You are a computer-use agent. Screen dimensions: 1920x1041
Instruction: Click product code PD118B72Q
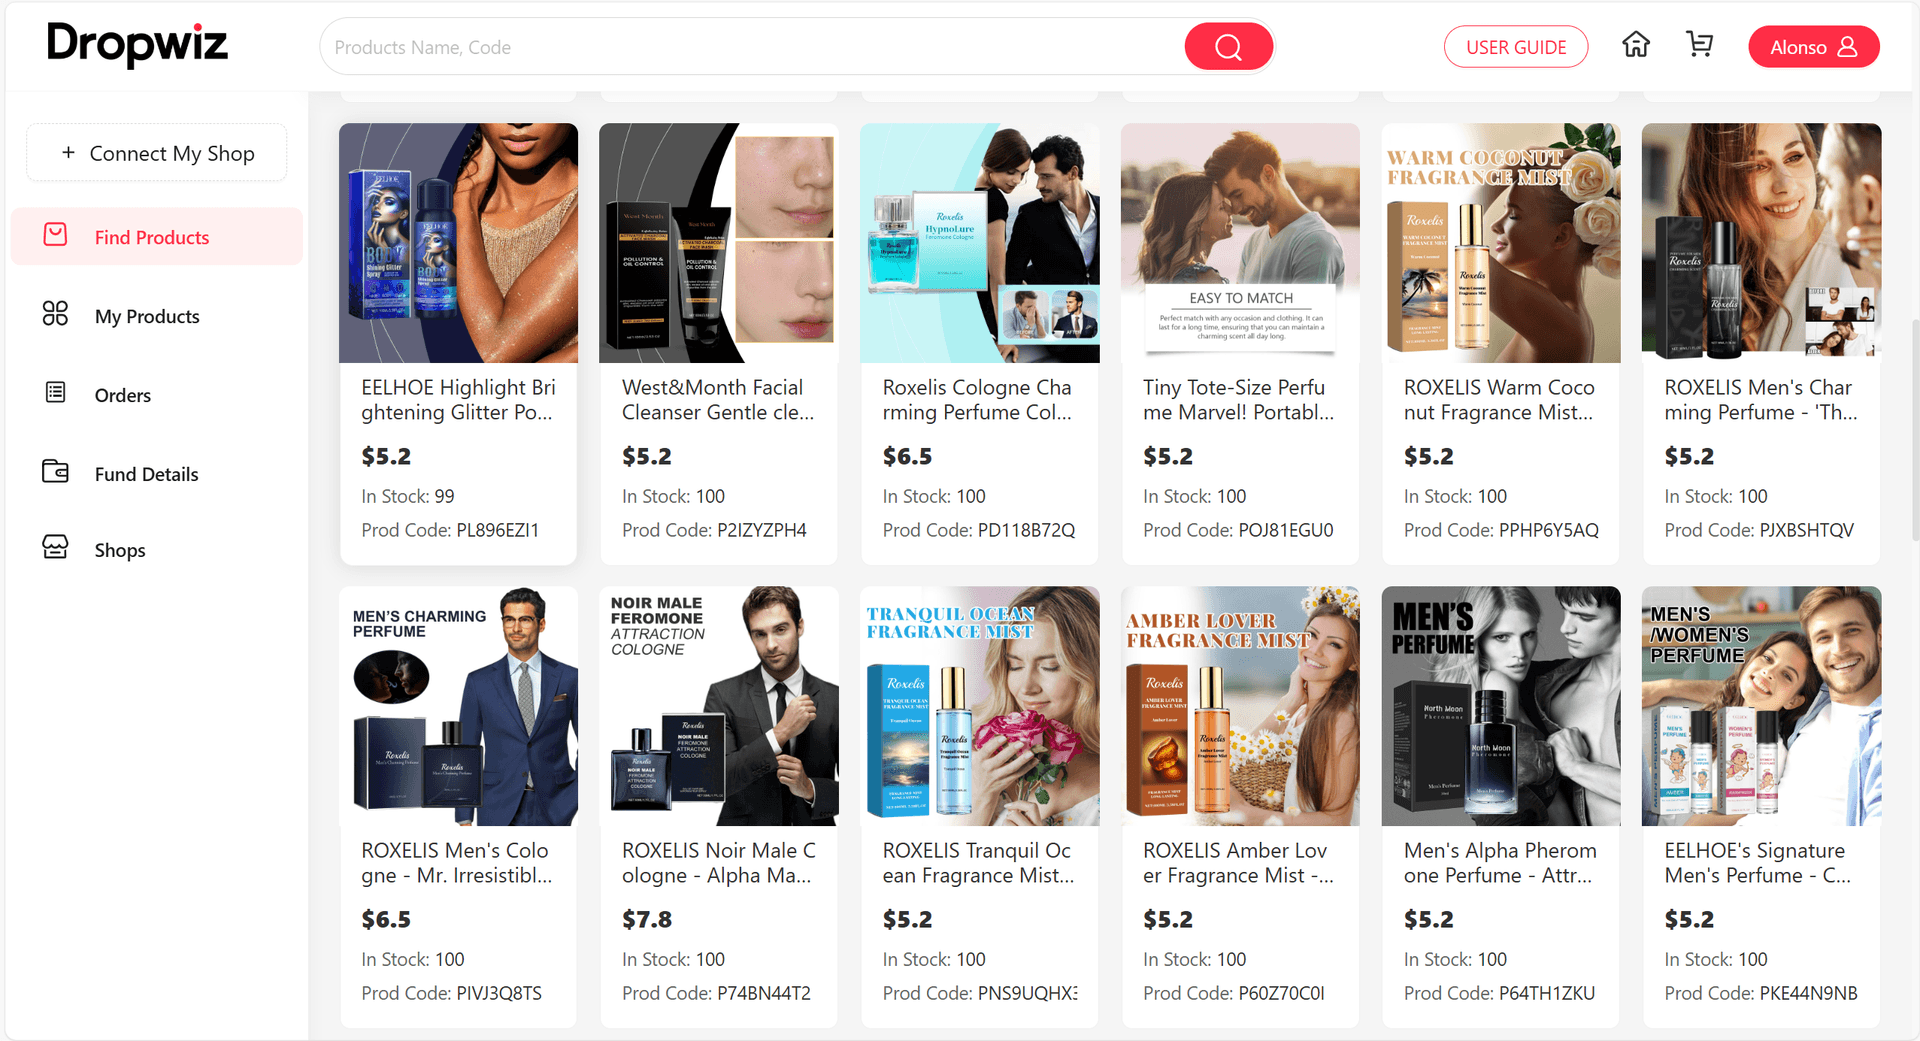[x=1027, y=530]
